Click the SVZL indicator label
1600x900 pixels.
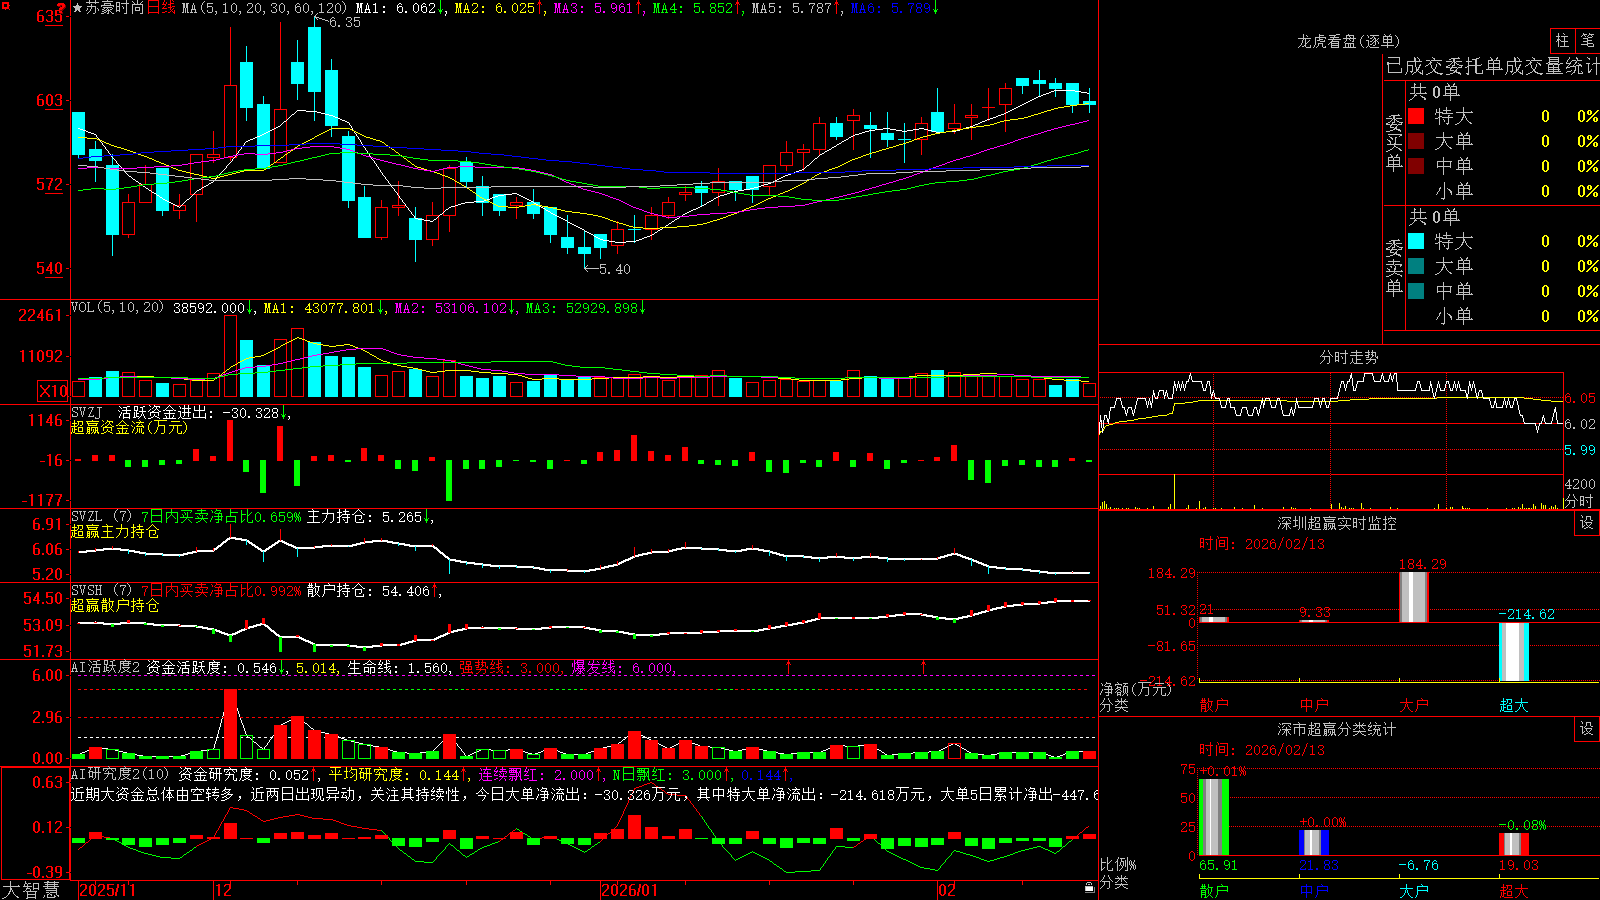(x=87, y=516)
